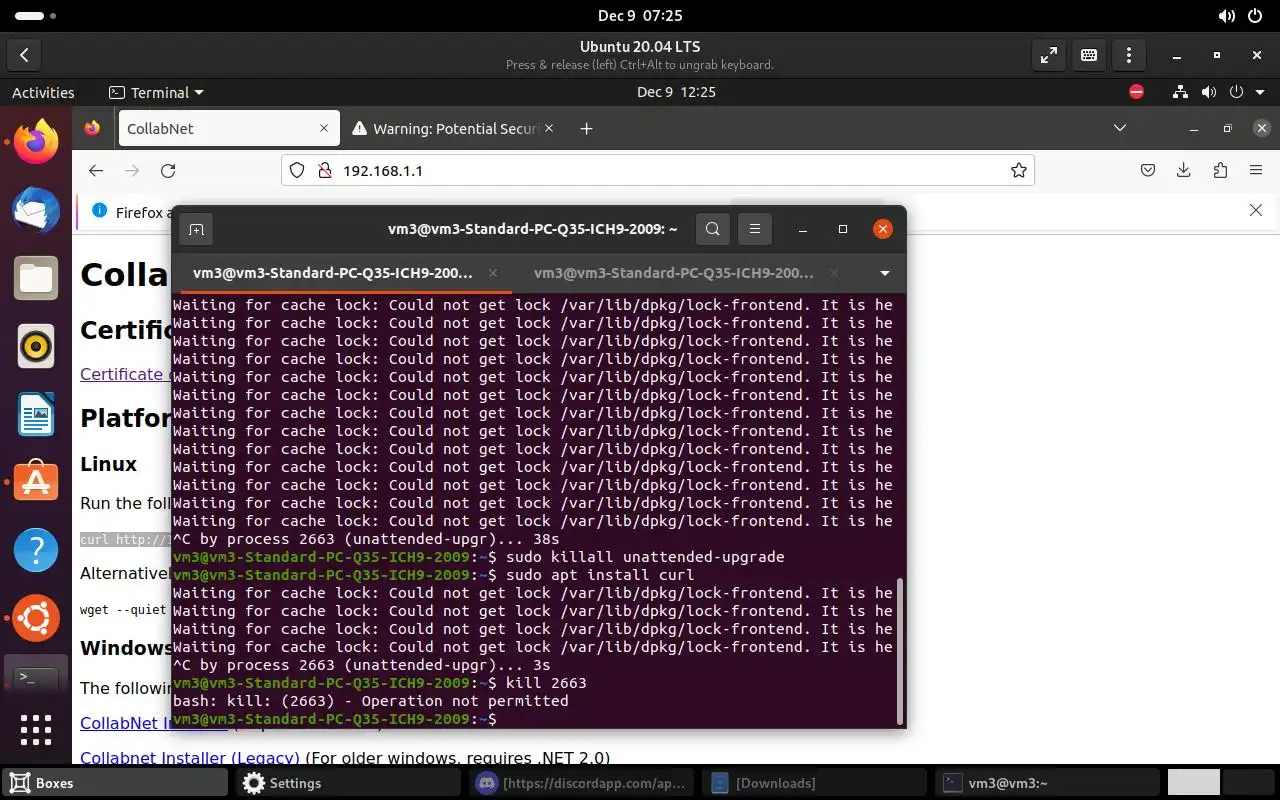This screenshot has width=1280, height=800.
Task: Click the 'kill 2663' command line
Action: coord(546,683)
